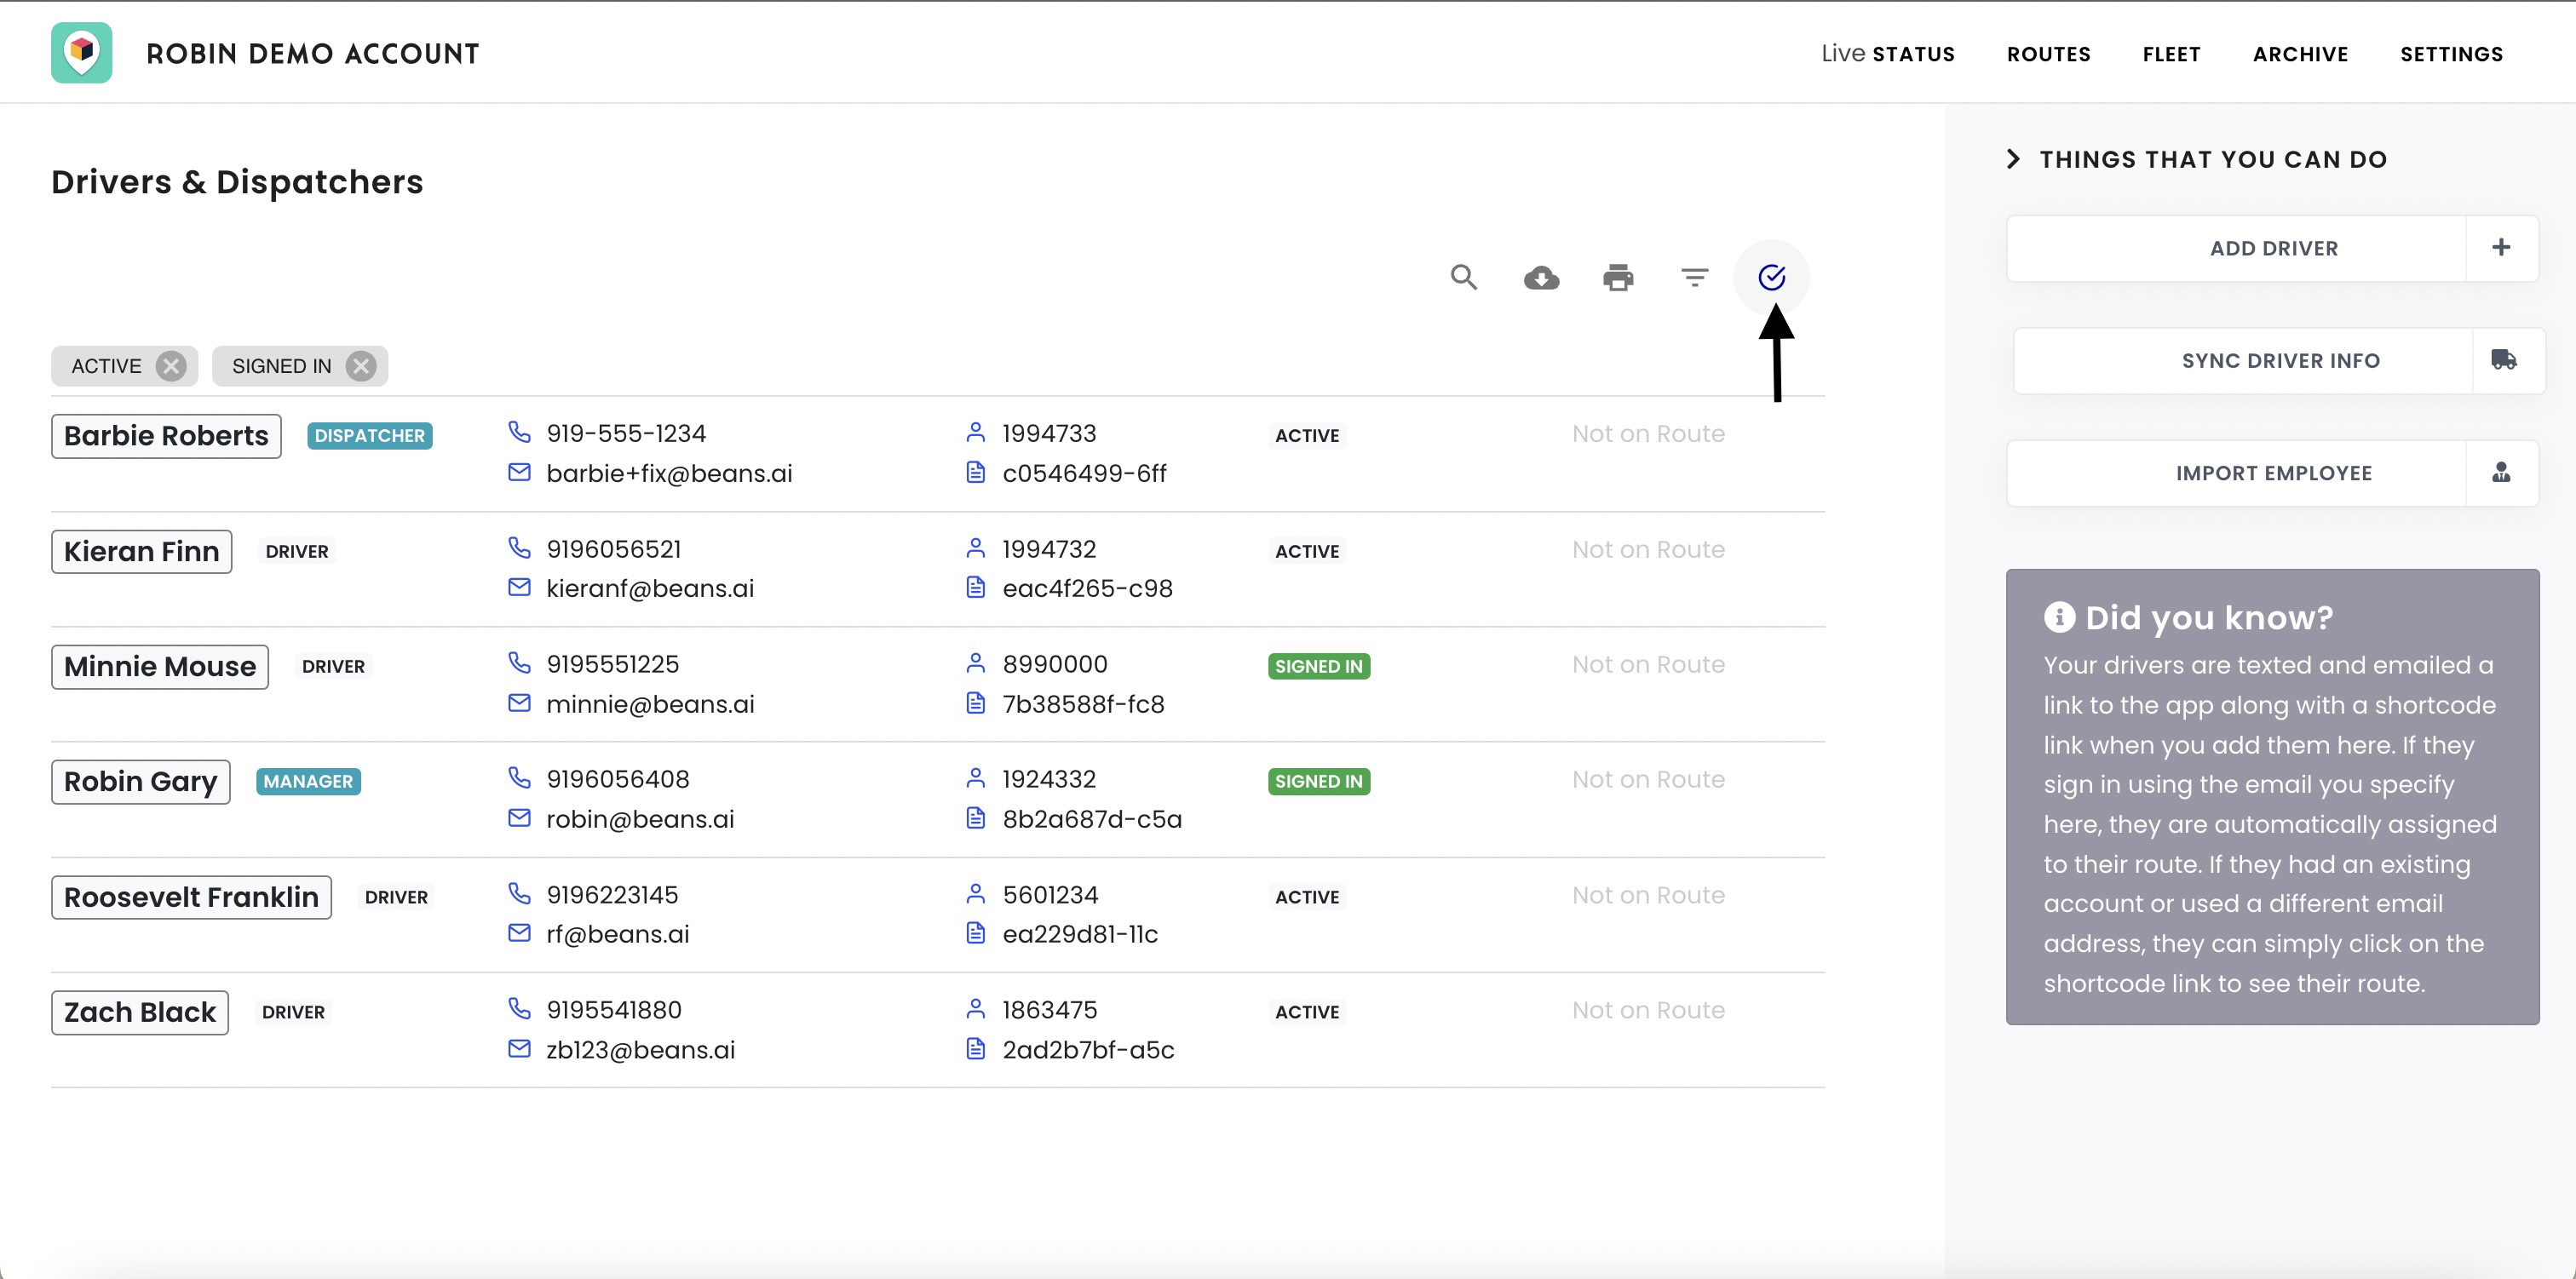Screen dimensions: 2576x1279
Task: Click the phone icon for Robin Gary
Action: pyautogui.click(x=519, y=777)
